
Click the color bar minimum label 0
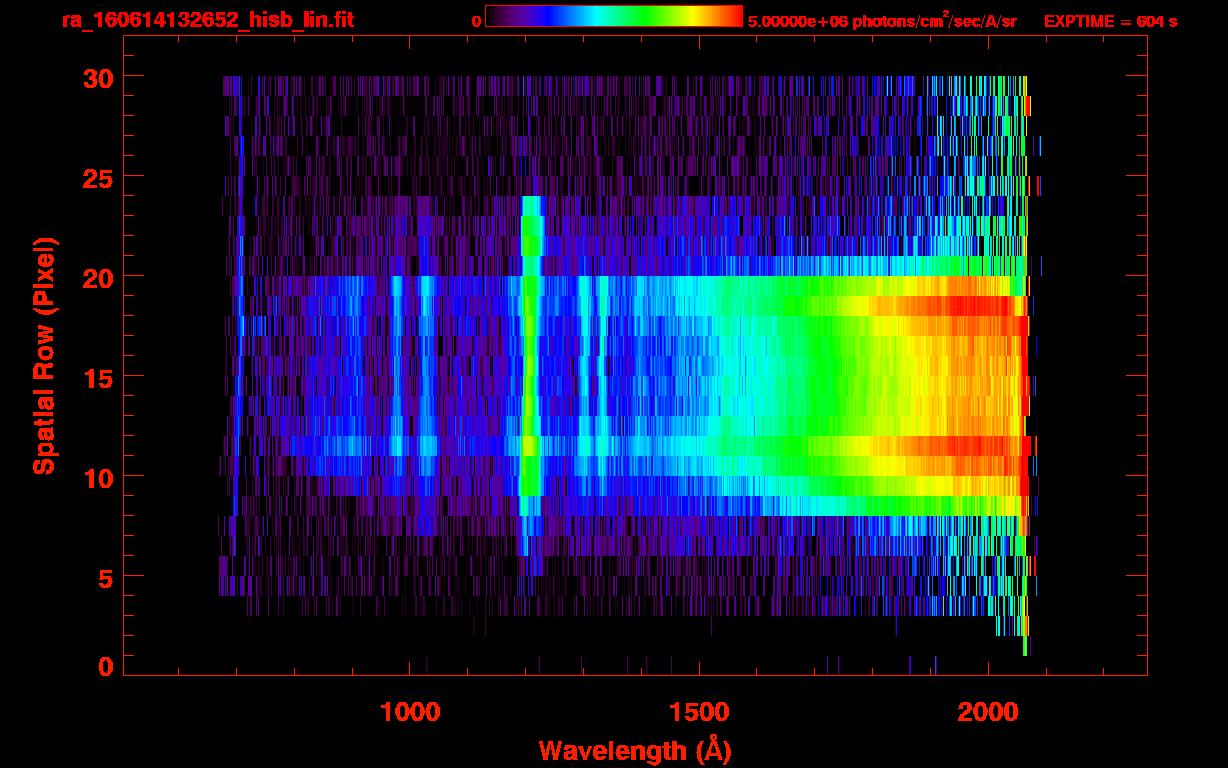pyautogui.click(x=477, y=21)
